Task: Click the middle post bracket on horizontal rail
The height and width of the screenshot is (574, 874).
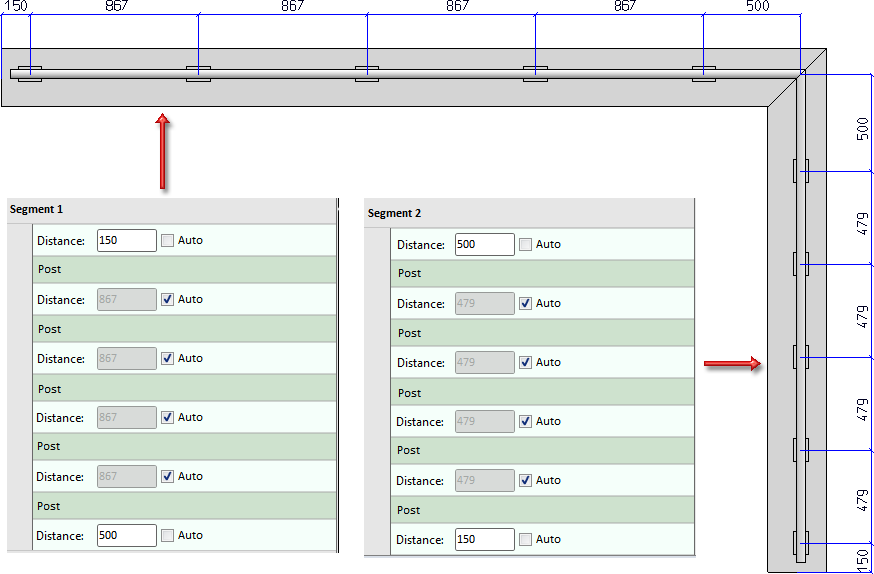Action: [x=367, y=73]
